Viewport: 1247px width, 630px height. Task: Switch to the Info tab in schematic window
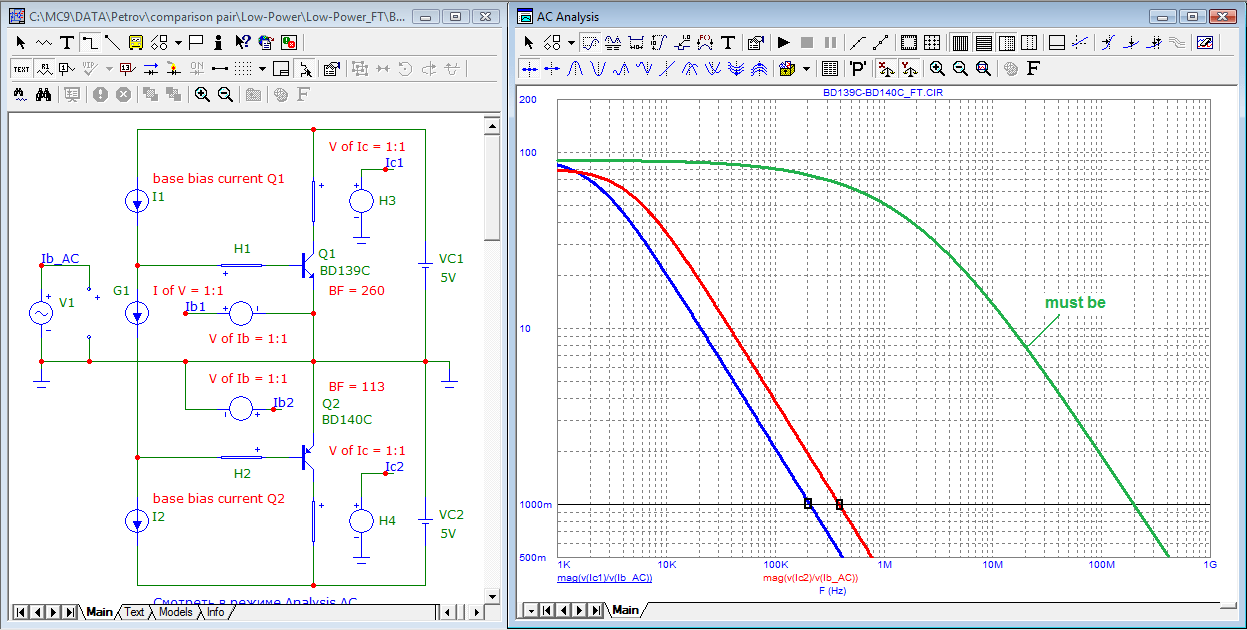(x=215, y=612)
